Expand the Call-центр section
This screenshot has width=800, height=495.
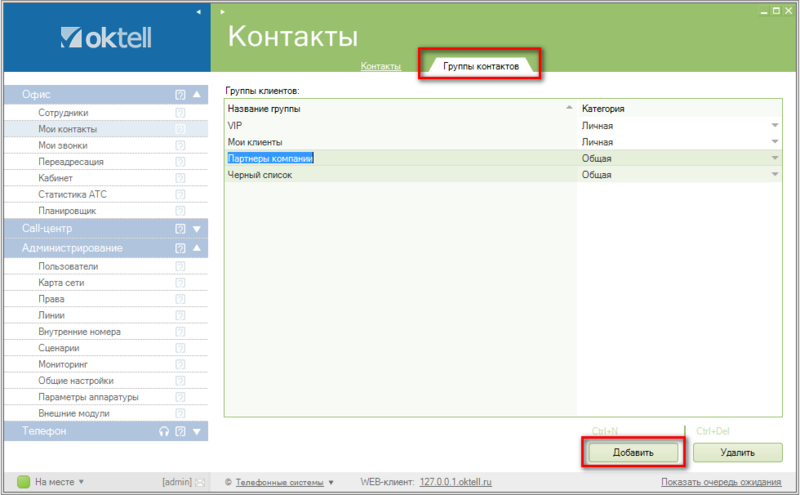tap(197, 229)
